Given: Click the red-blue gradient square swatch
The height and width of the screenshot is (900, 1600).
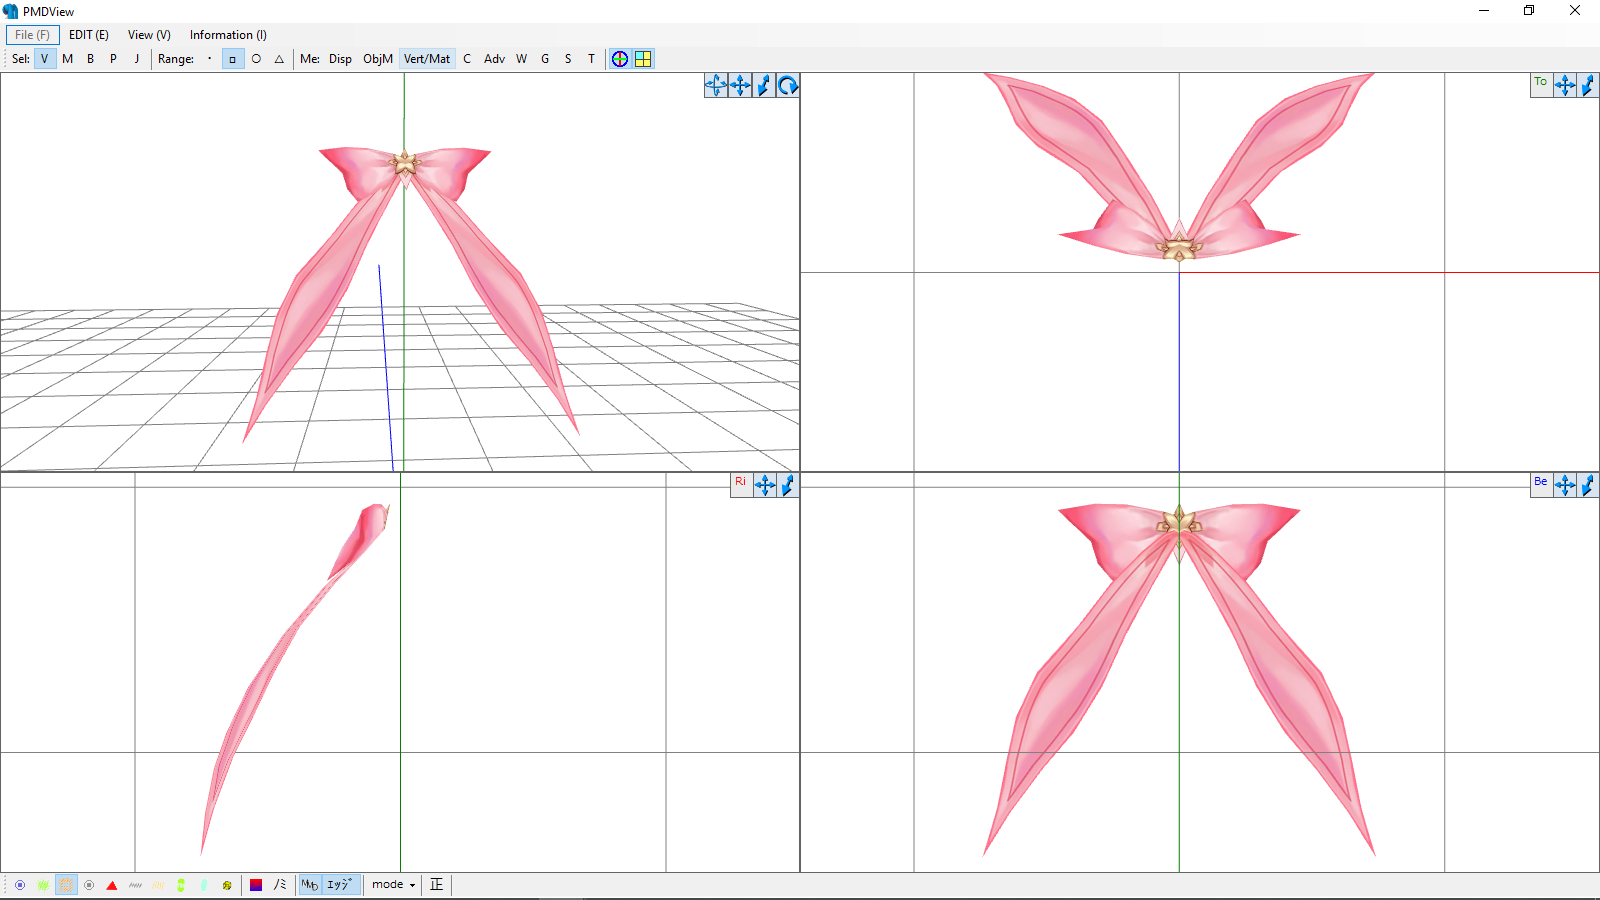Looking at the screenshot, I should [256, 885].
